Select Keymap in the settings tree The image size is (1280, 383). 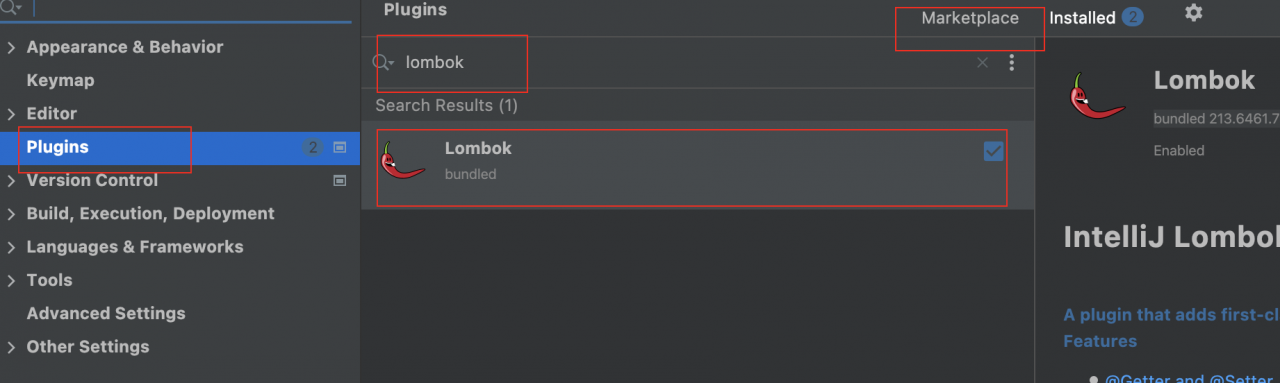[x=60, y=80]
